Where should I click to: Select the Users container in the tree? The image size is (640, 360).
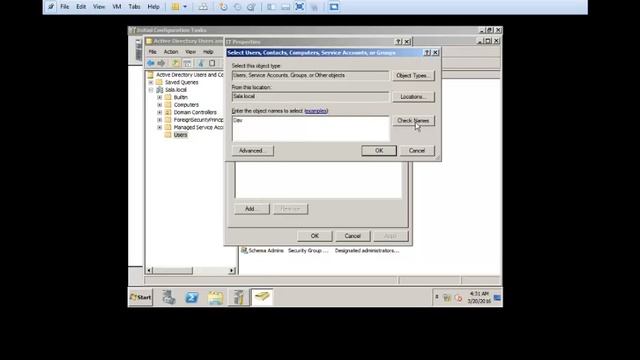coord(180,135)
